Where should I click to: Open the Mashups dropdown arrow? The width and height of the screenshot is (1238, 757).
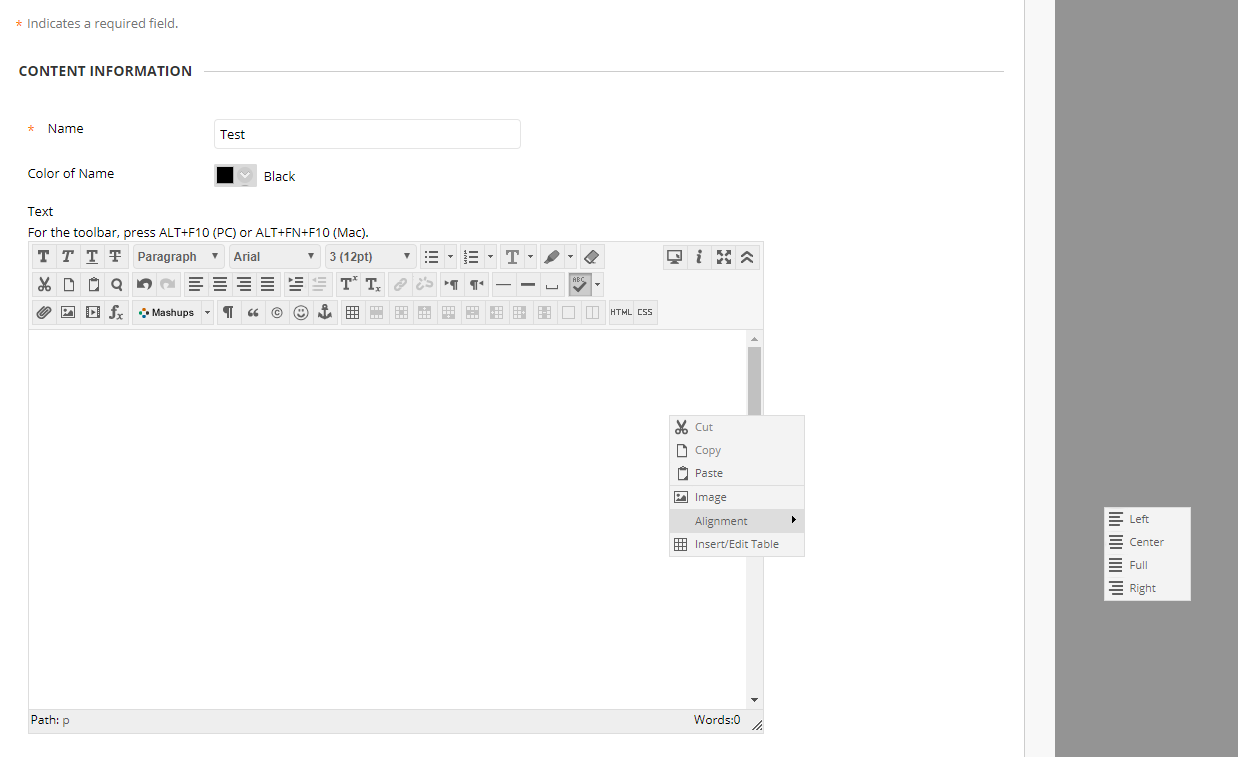click(x=208, y=312)
